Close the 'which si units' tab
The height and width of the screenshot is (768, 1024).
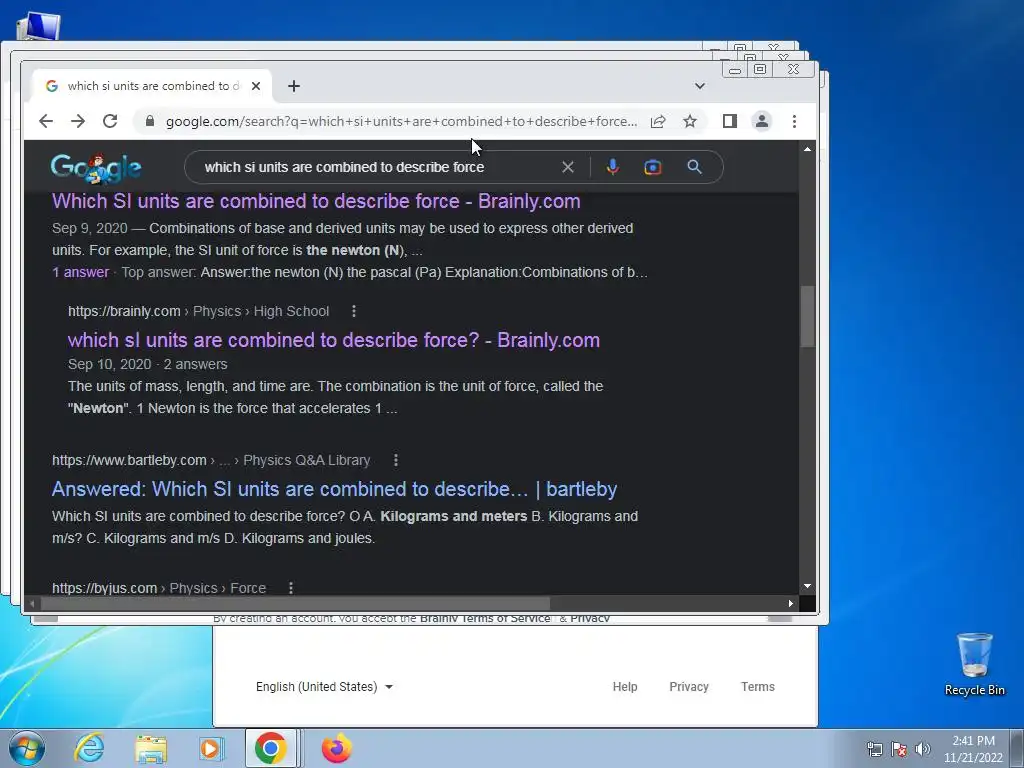point(256,86)
